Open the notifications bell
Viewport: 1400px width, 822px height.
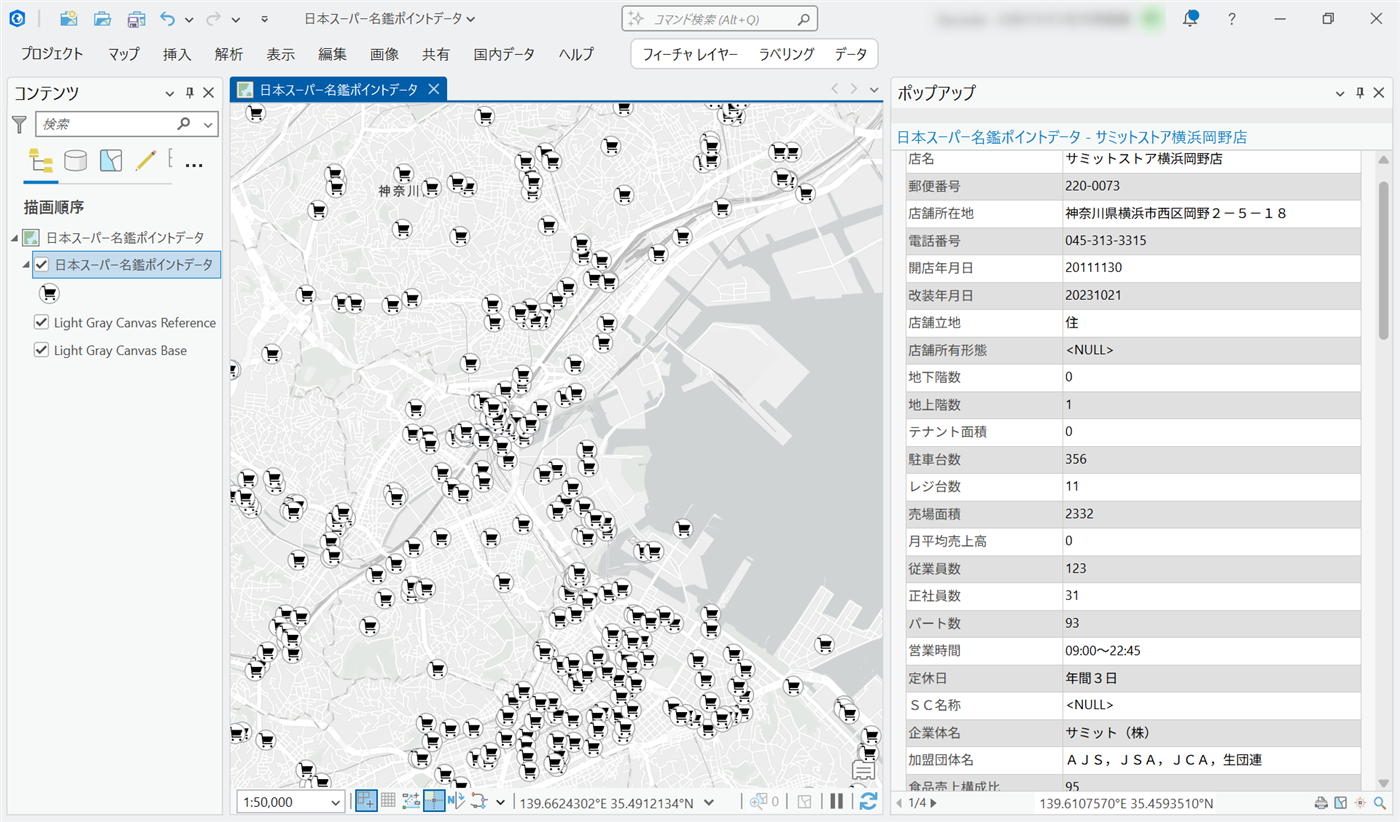[x=1190, y=18]
